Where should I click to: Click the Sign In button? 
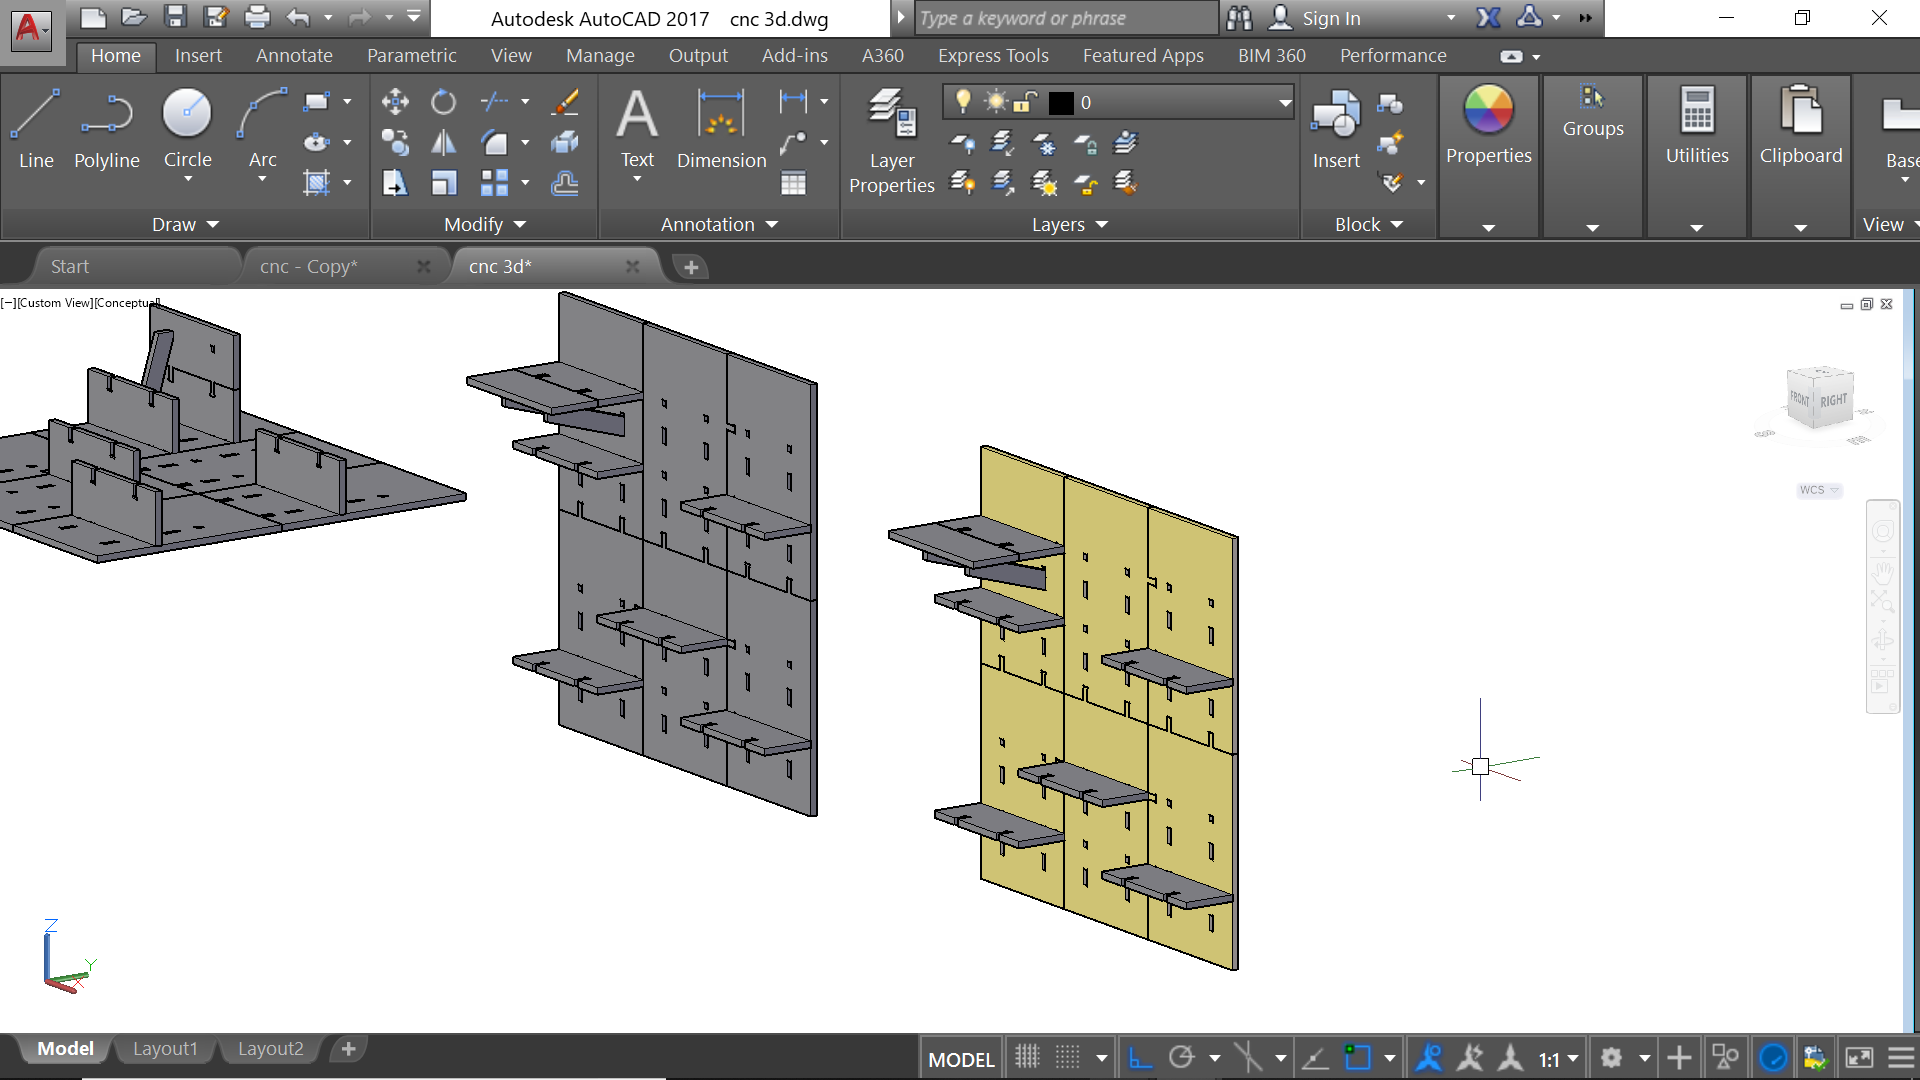[x=1330, y=18]
